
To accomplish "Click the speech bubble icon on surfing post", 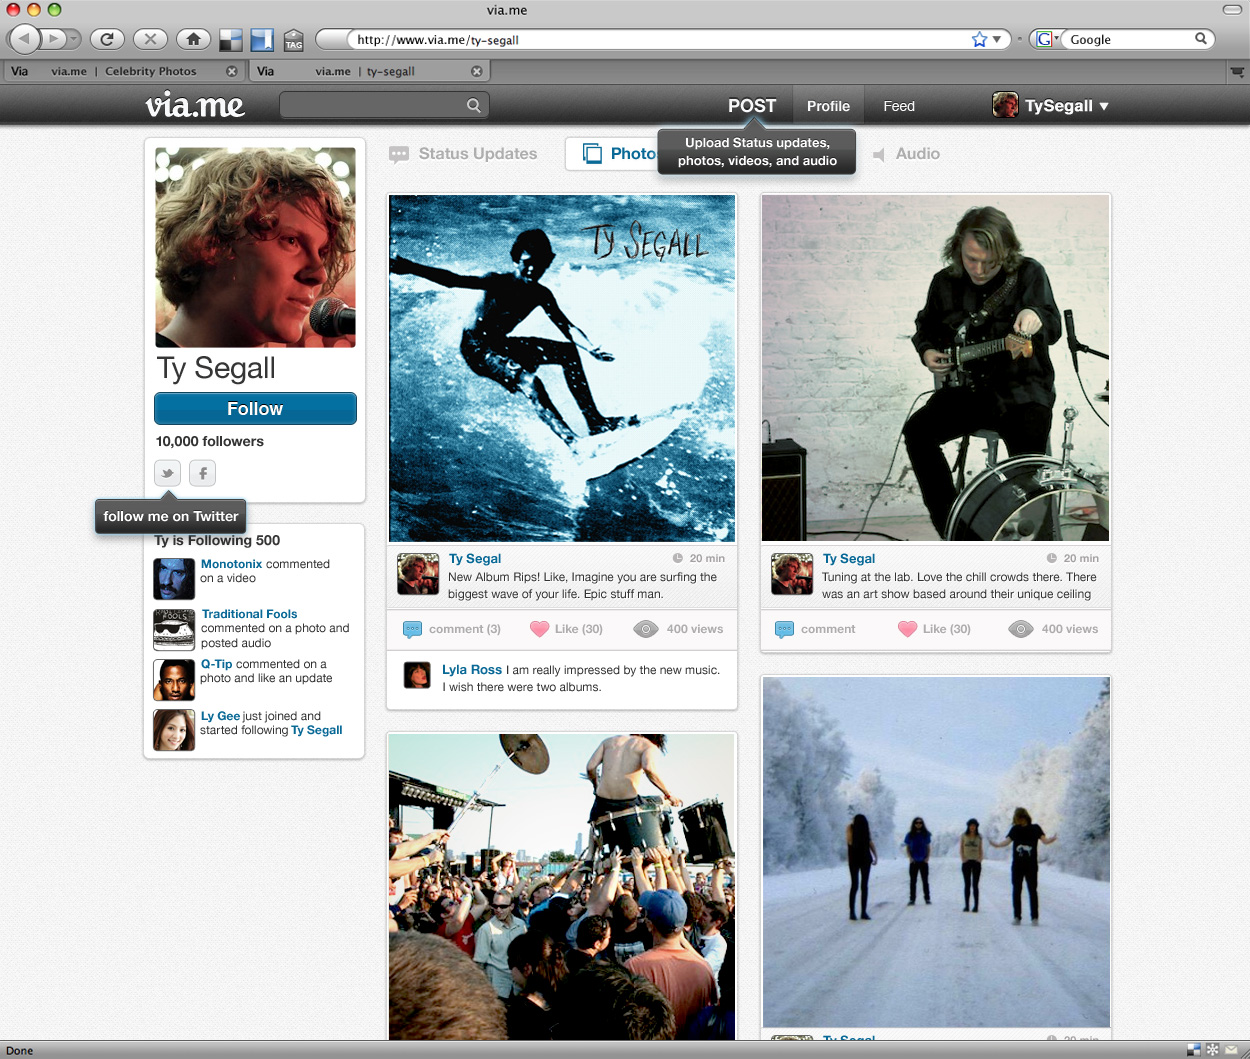I will [412, 629].
